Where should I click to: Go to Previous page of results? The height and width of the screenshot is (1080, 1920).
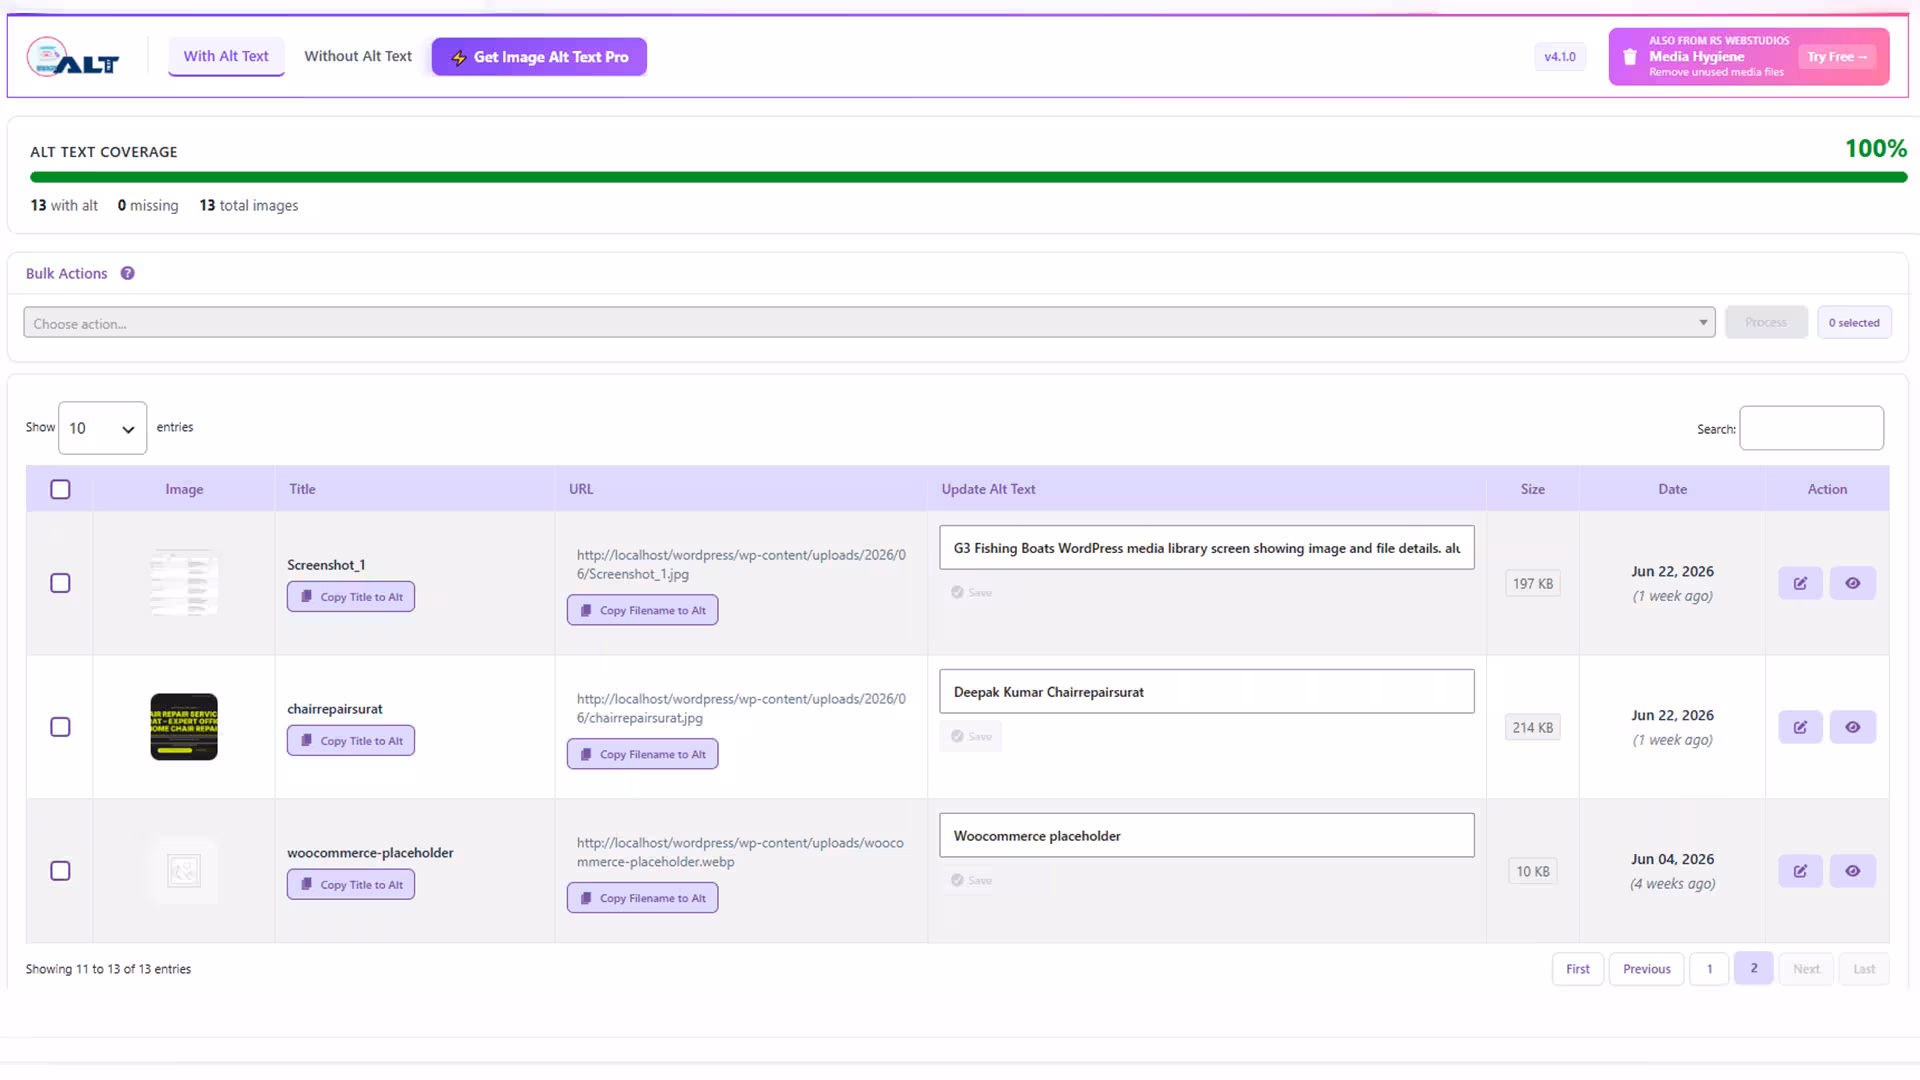pyautogui.click(x=1646, y=969)
